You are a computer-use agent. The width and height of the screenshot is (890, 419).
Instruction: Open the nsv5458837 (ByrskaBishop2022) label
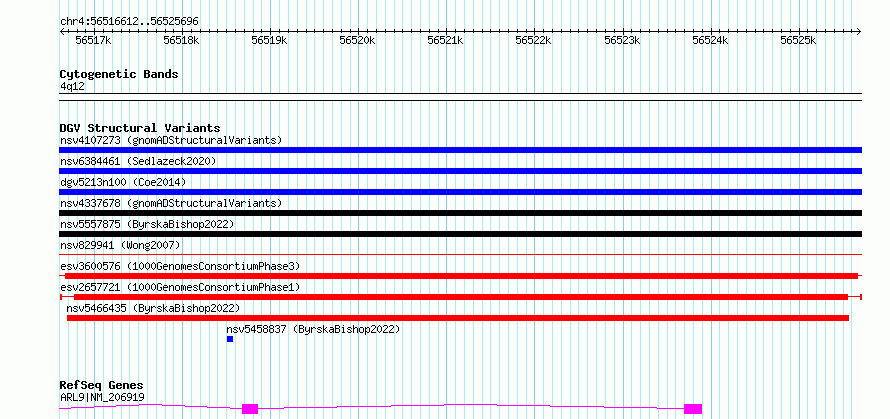tap(313, 329)
